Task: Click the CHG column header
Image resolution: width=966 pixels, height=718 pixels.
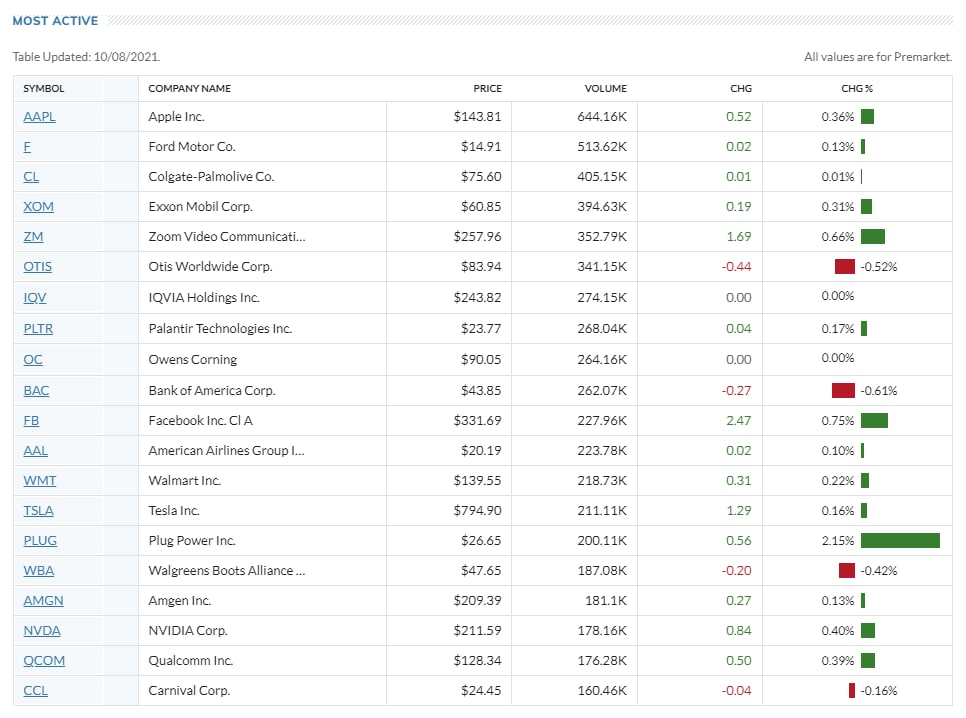Action: 741,89
